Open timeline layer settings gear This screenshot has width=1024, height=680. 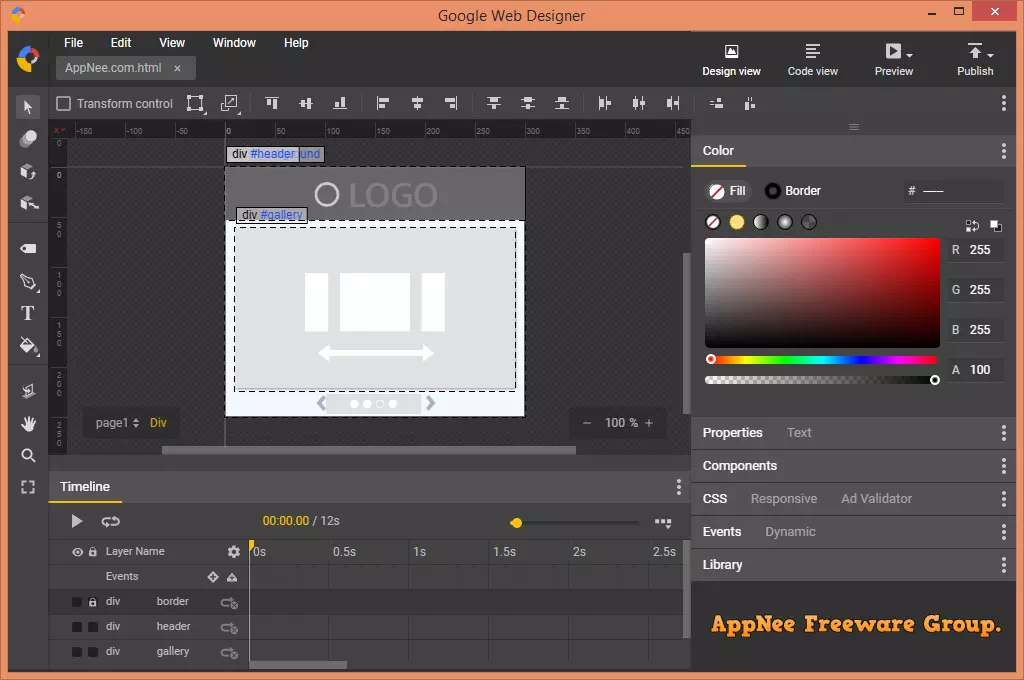click(234, 552)
